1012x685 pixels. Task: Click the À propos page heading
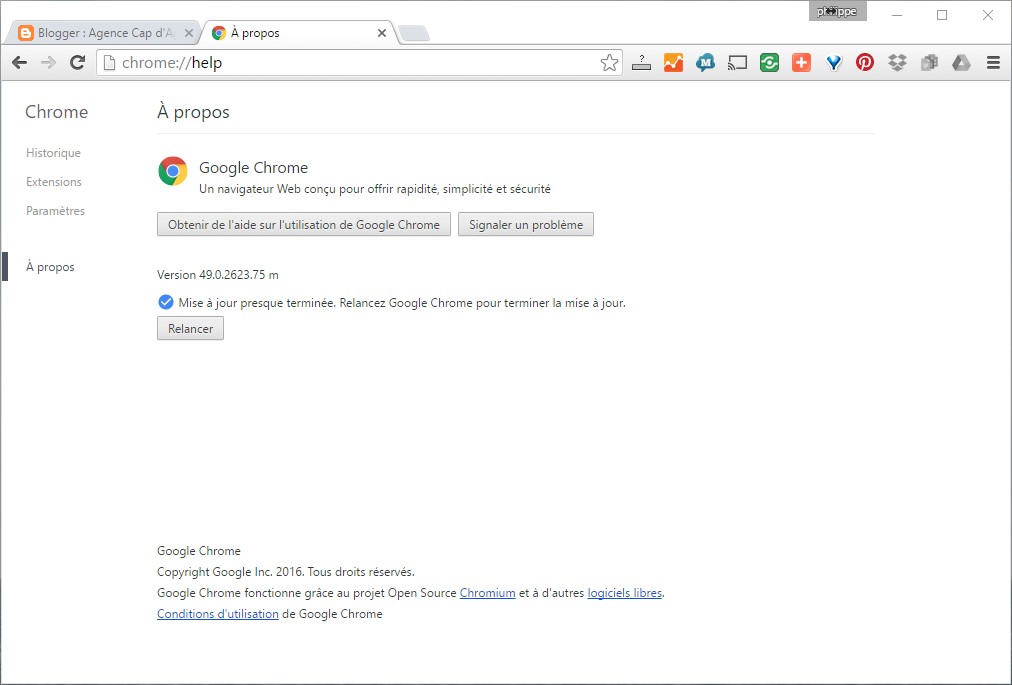point(193,112)
